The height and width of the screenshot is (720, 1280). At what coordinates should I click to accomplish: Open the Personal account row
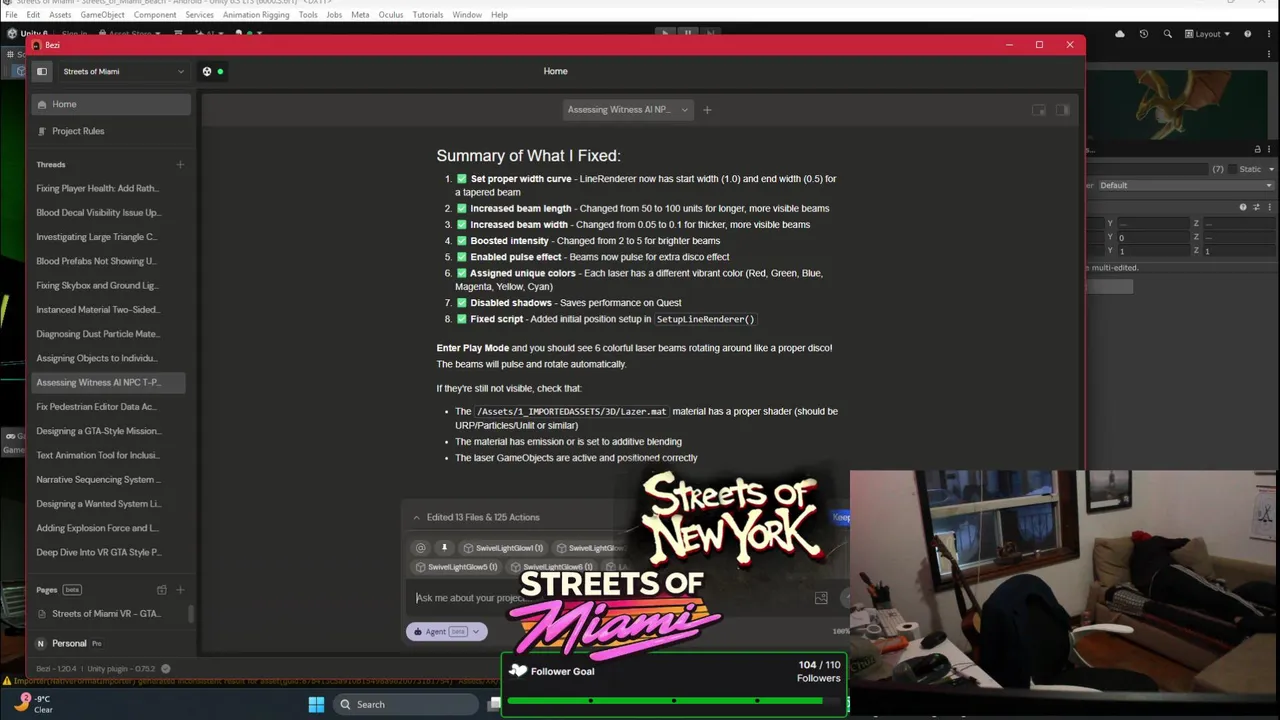pos(110,643)
